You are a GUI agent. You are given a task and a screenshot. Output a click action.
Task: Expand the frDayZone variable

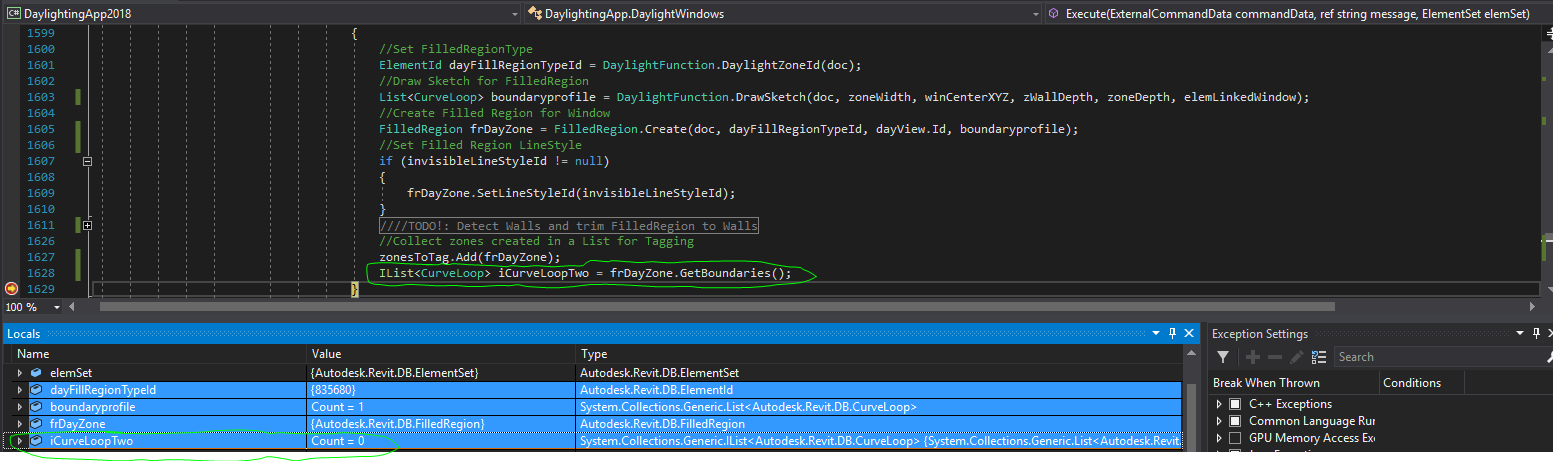tap(19, 424)
